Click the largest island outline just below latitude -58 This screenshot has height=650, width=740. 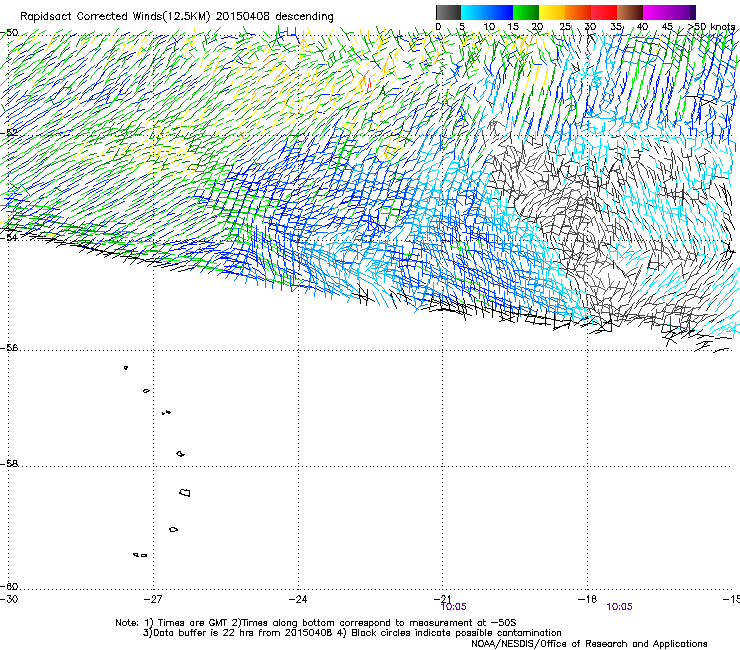[185, 493]
